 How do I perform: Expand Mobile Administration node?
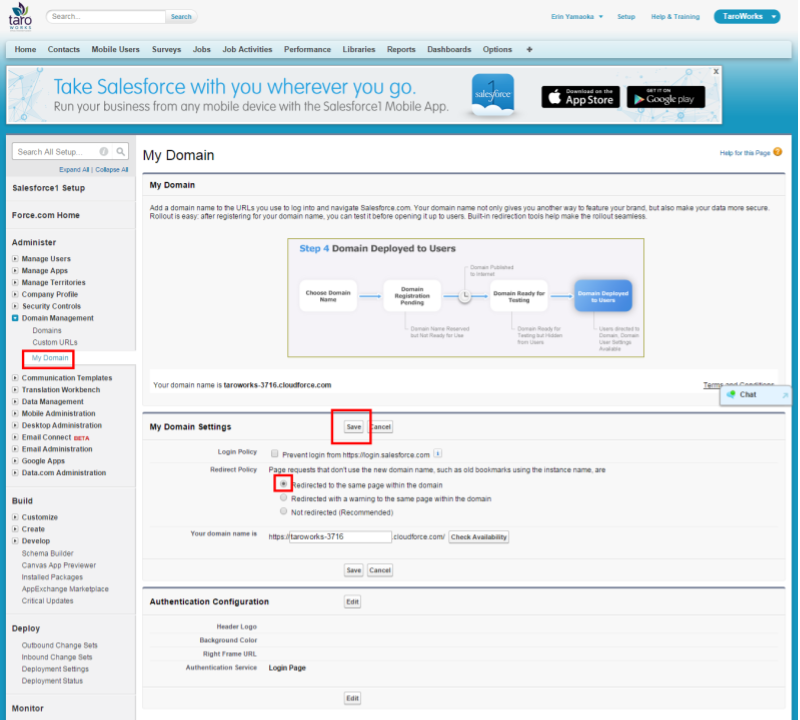click(15, 413)
